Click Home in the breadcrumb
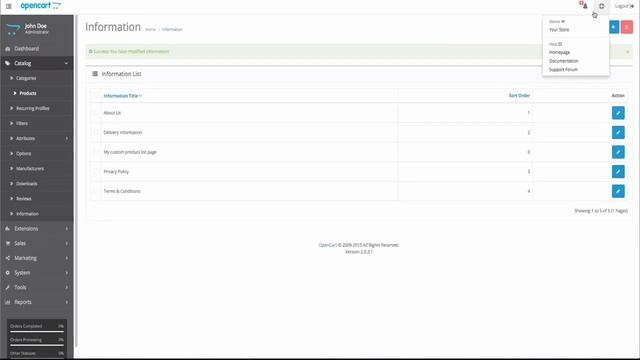Image resolution: width=640 pixels, height=360 pixels. [150, 29]
